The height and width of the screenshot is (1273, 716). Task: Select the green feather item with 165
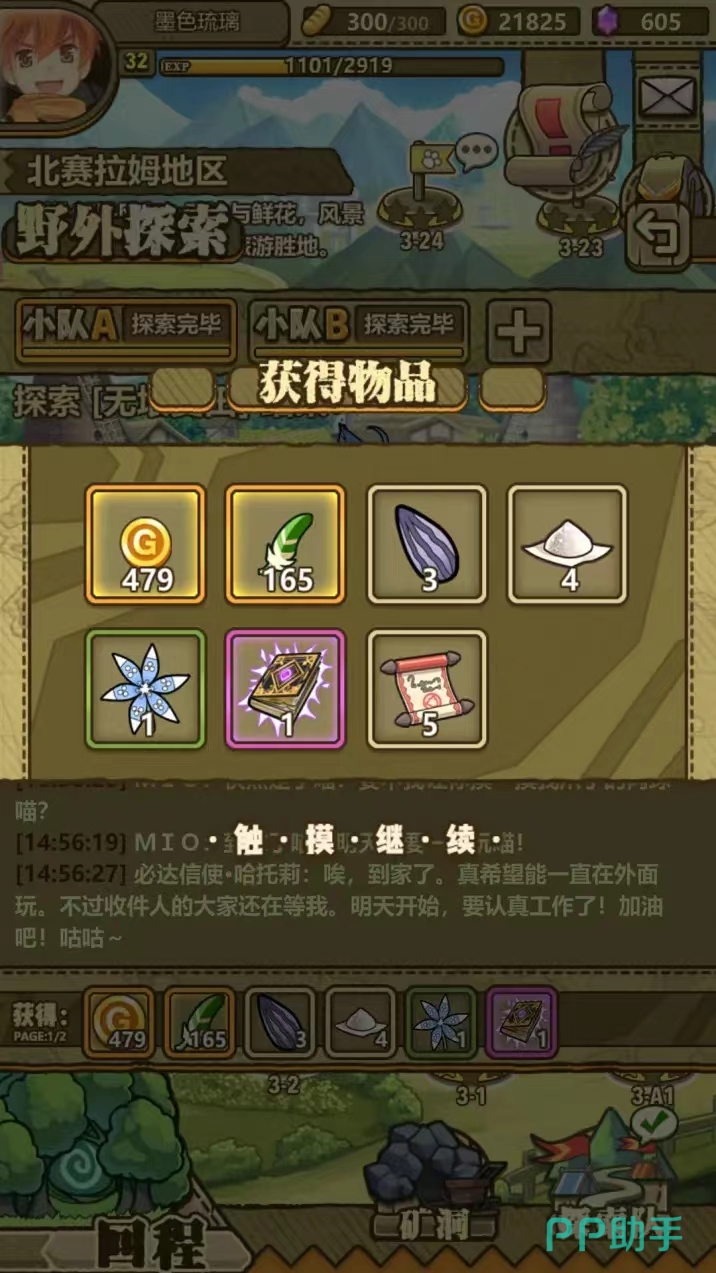286,545
